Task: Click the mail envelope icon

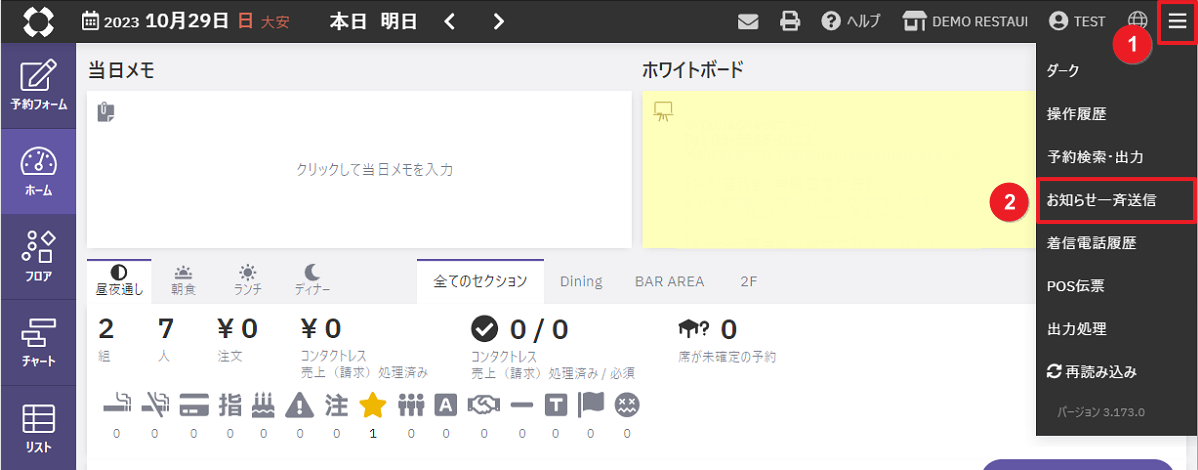Action: tap(748, 21)
